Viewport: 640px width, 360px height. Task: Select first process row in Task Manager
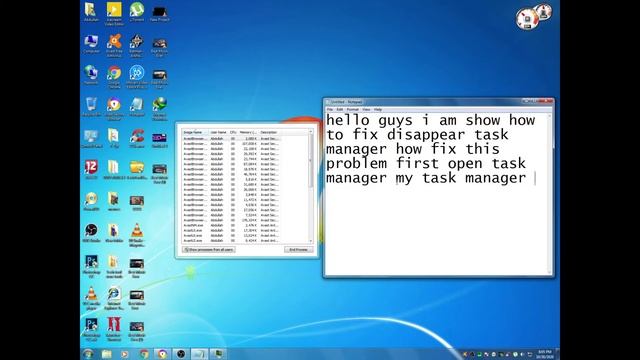(232, 138)
